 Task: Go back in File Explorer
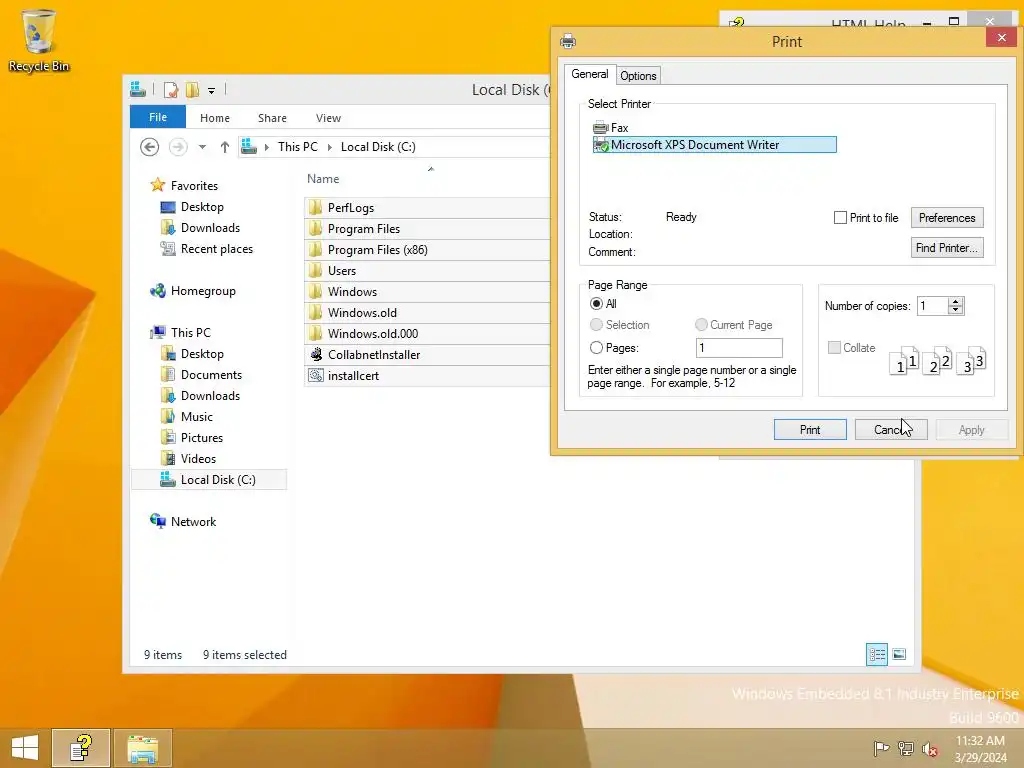point(150,147)
